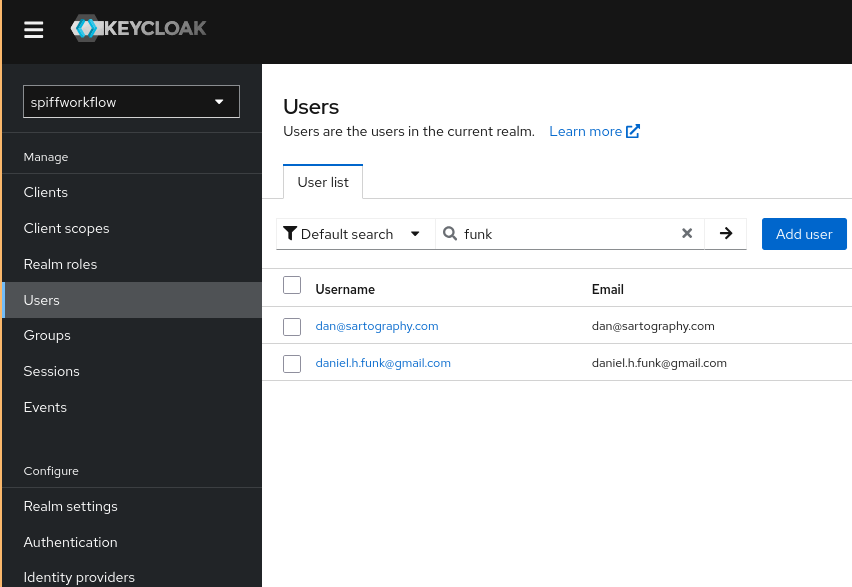
Task: Open Sessions in the sidebar
Action: [132, 371]
